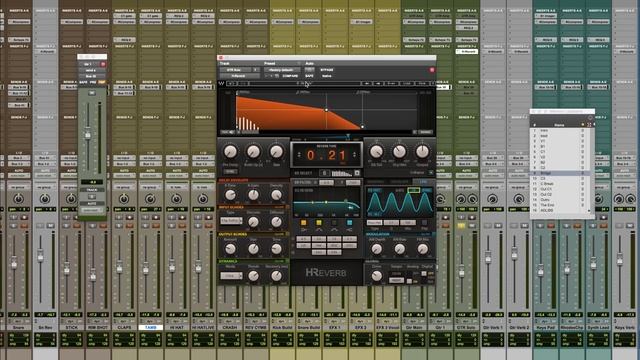640x360 pixels.
Task: Open the Input Echoes Type dropdown
Action: (x=231, y=221)
